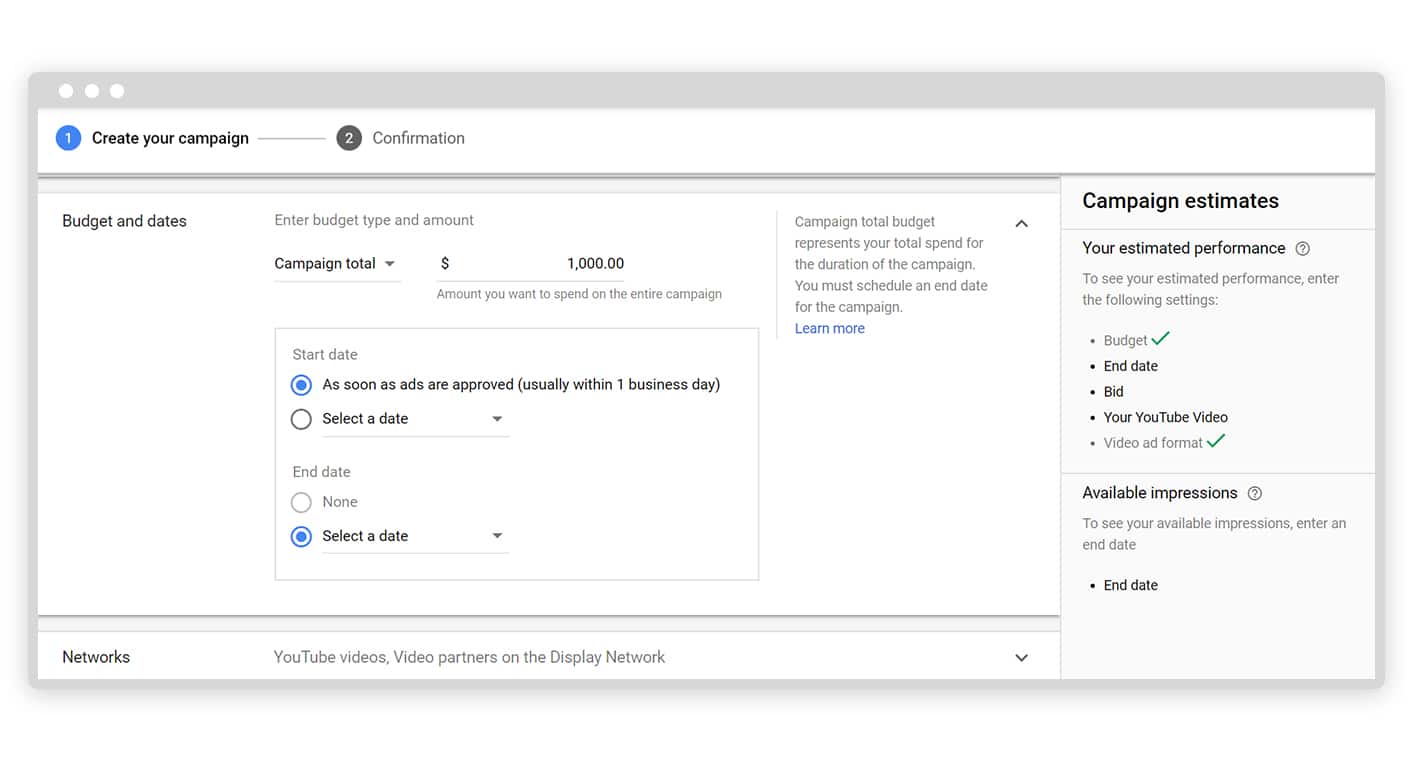Click the Learn more link

pos(829,328)
